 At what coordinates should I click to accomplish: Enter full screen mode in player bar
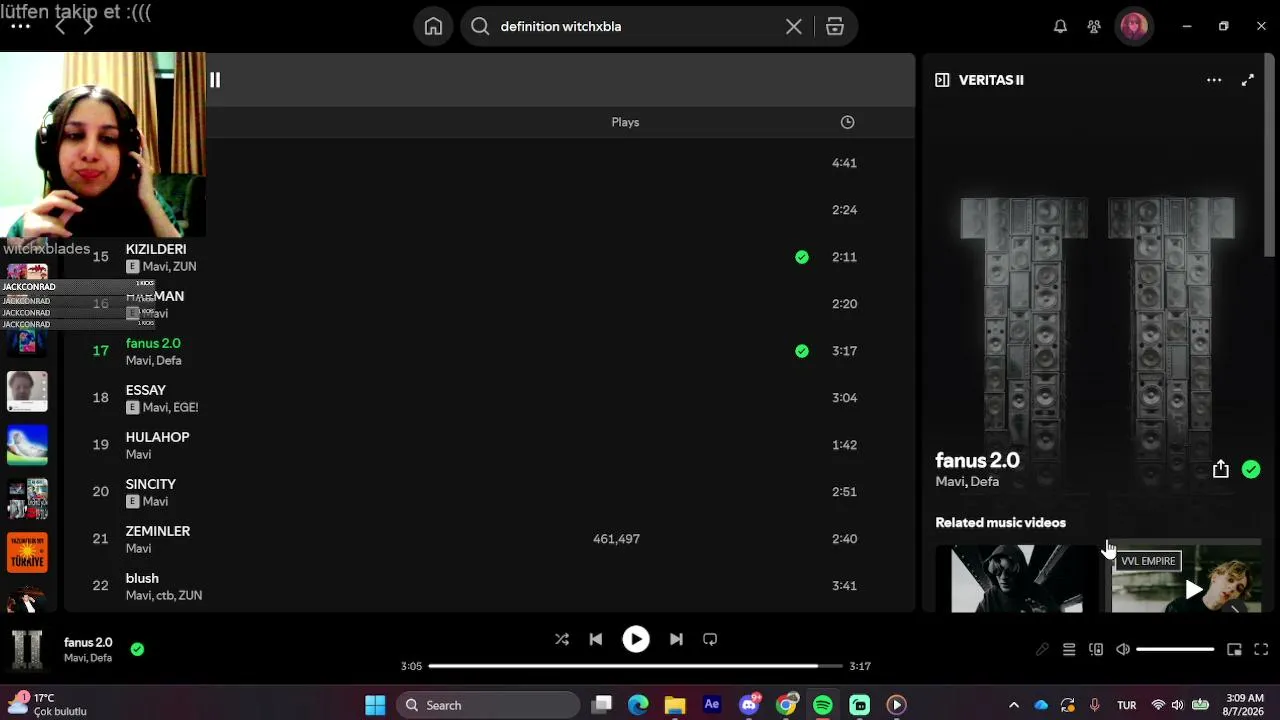coord(1261,650)
